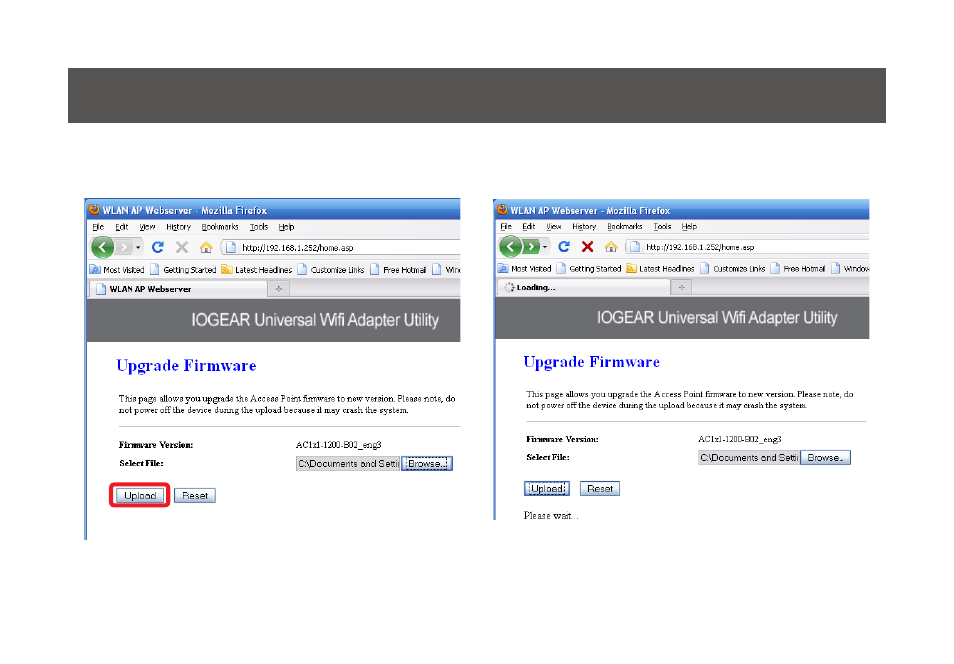This screenshot has width=954, height=664.
Task: Open history dropdown arrow in right Firefox window
Action: [545, 247]
